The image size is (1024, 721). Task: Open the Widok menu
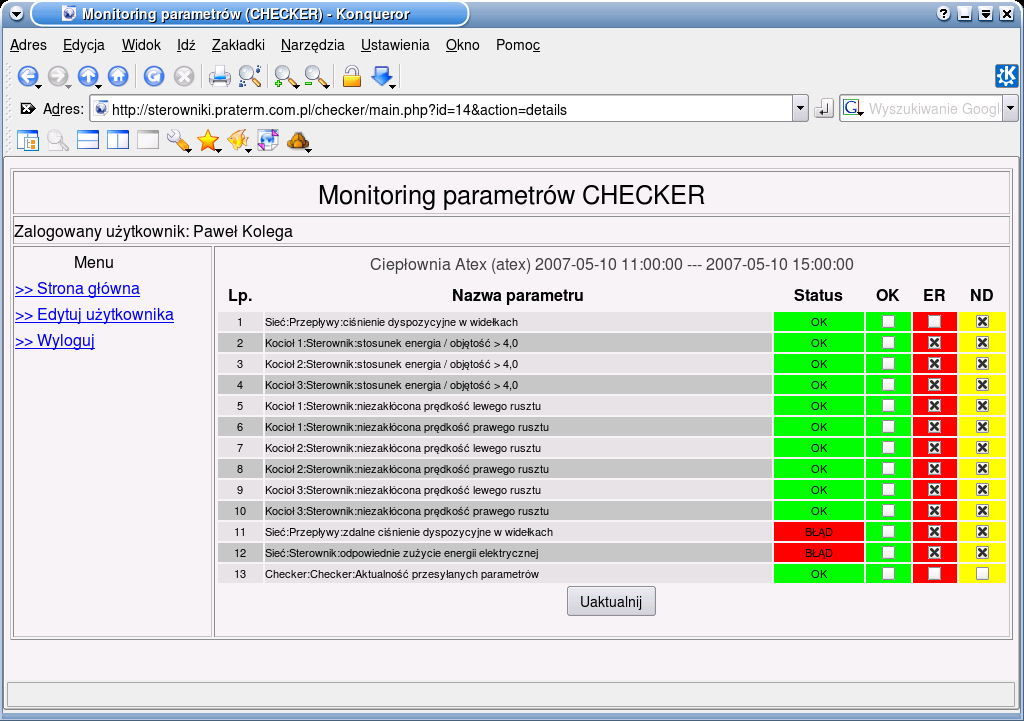click(x=141, y=45)
